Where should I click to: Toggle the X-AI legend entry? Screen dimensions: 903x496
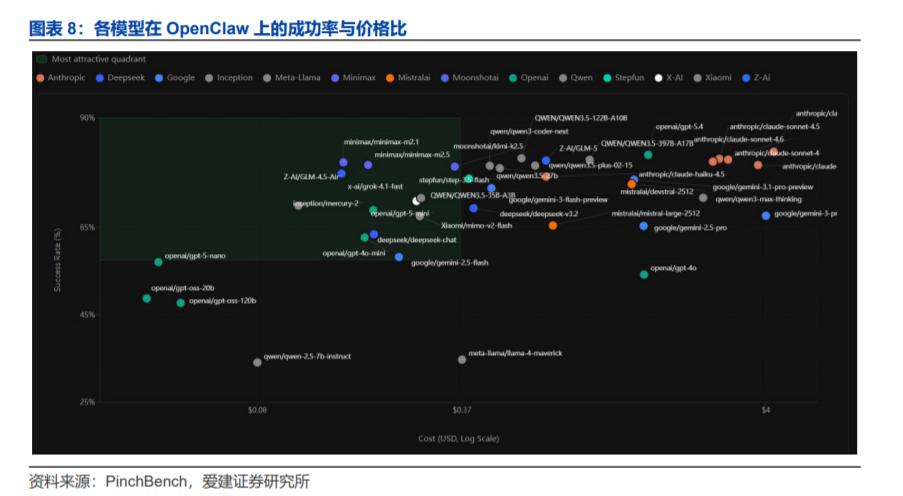click(669, 78)
